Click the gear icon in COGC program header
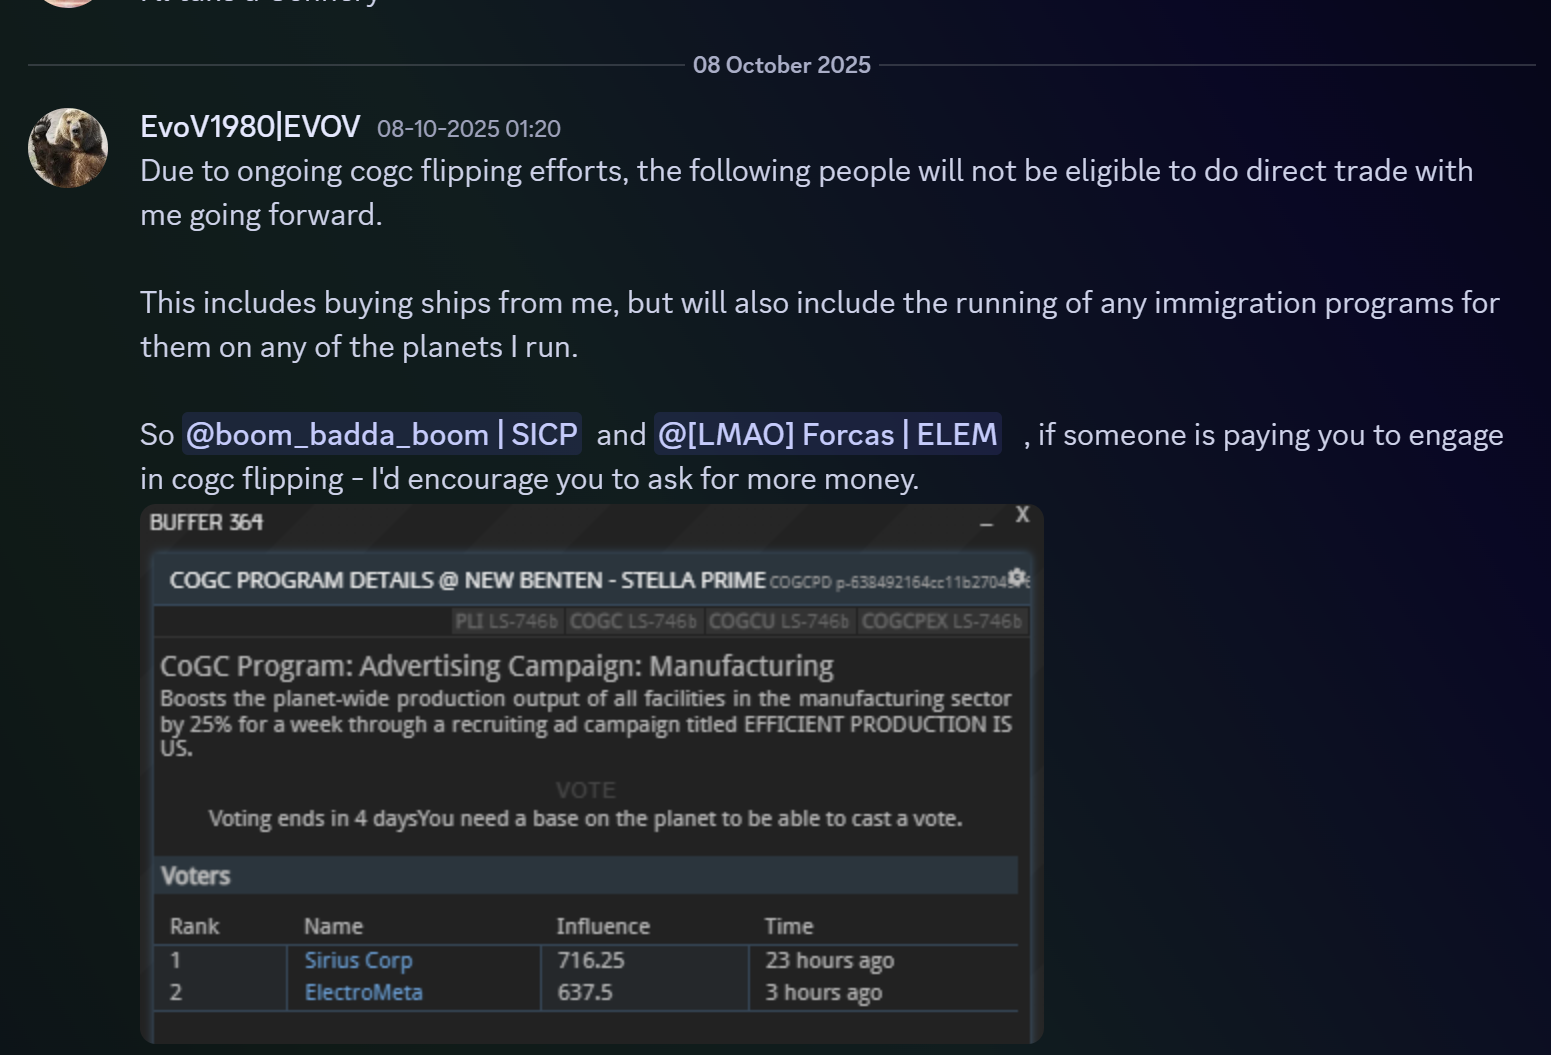This screenshot has height=1055, width=1551. pos(1016,578)
